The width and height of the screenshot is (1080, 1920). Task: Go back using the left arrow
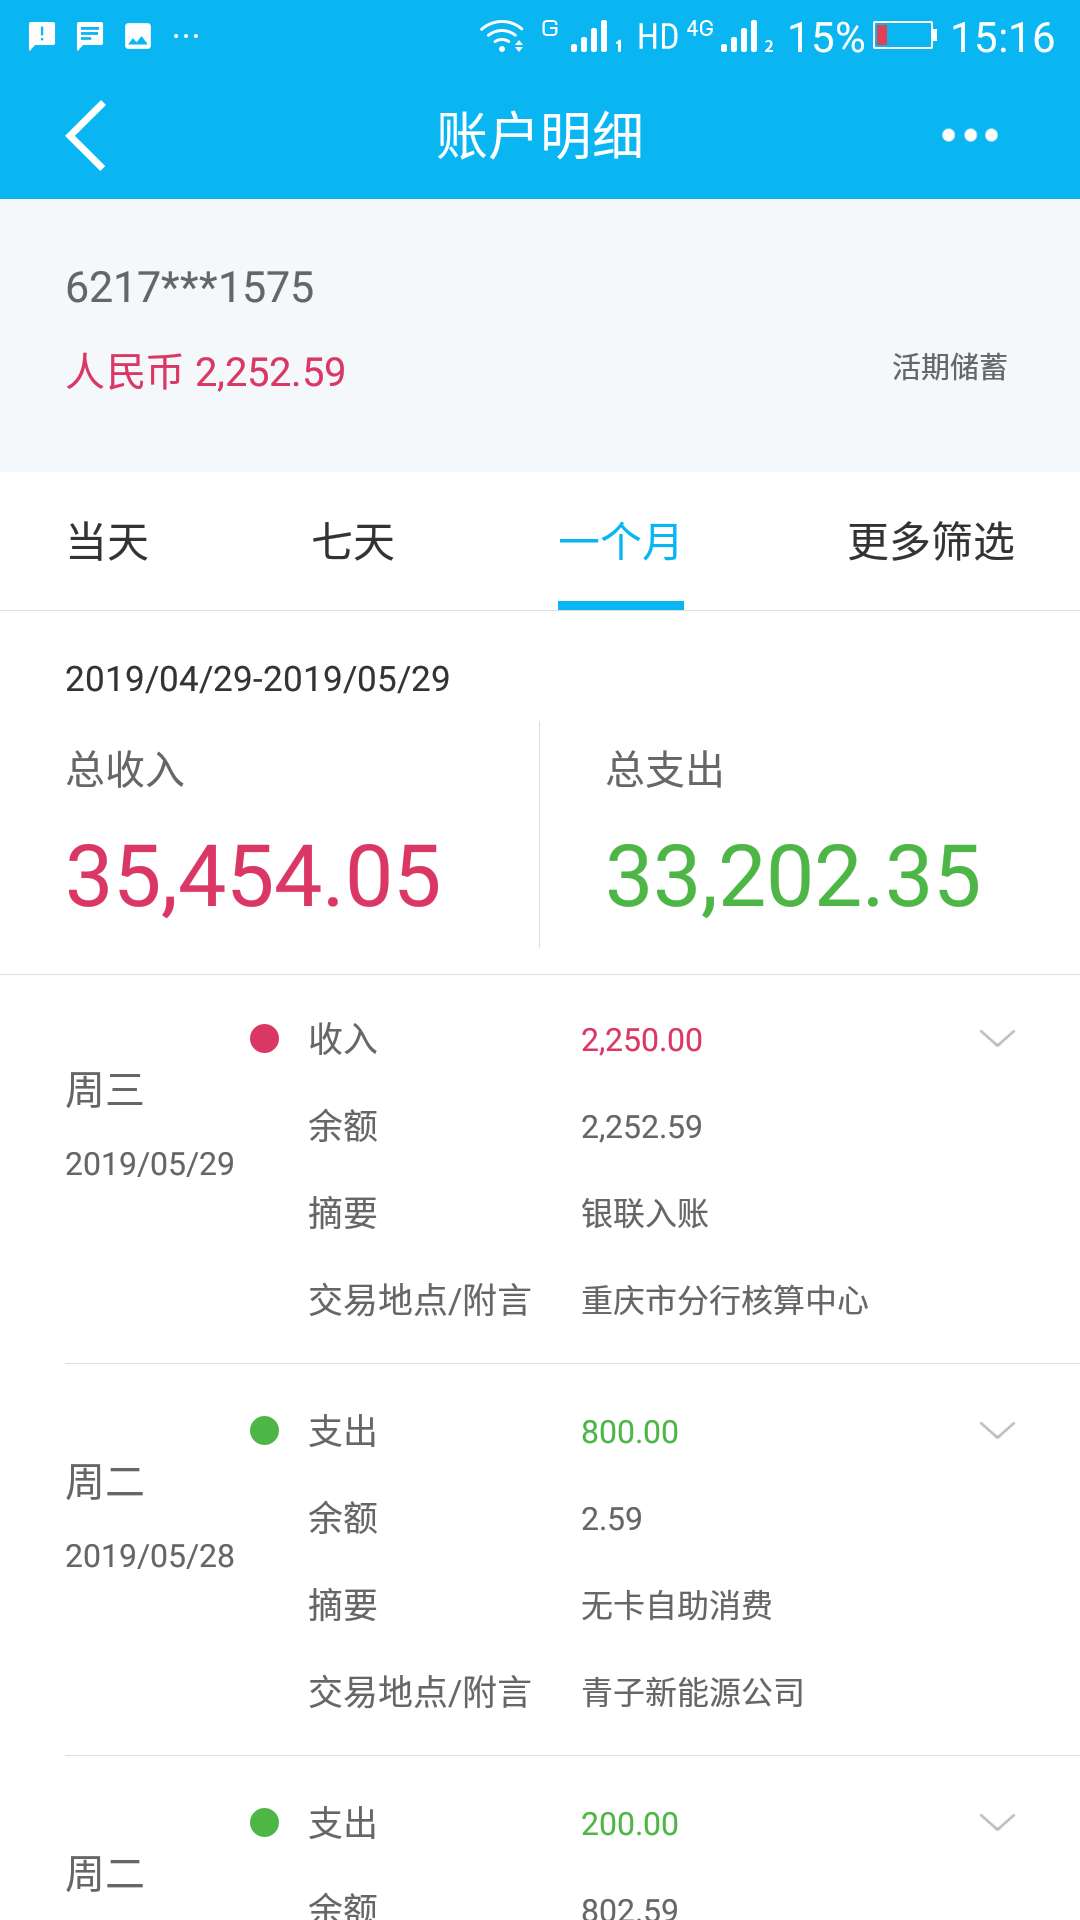click(x=86, y=135)
